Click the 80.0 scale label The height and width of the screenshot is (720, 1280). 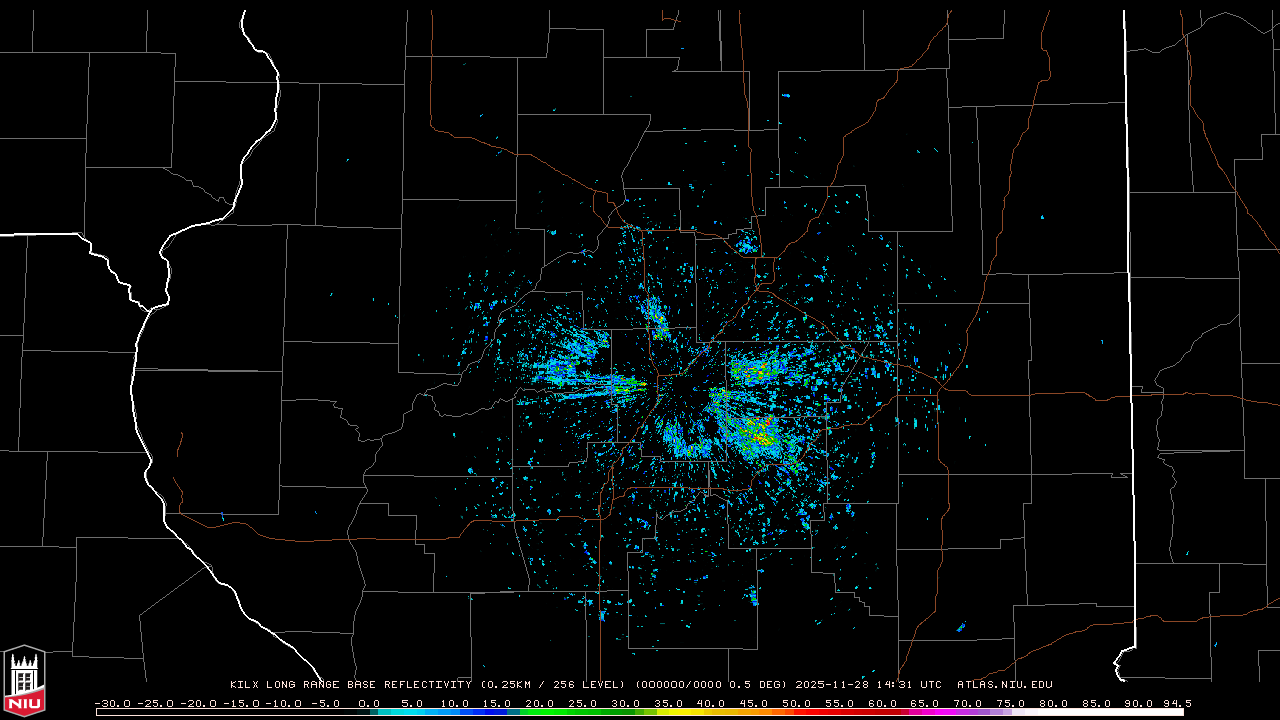[x=1052, y=703]
